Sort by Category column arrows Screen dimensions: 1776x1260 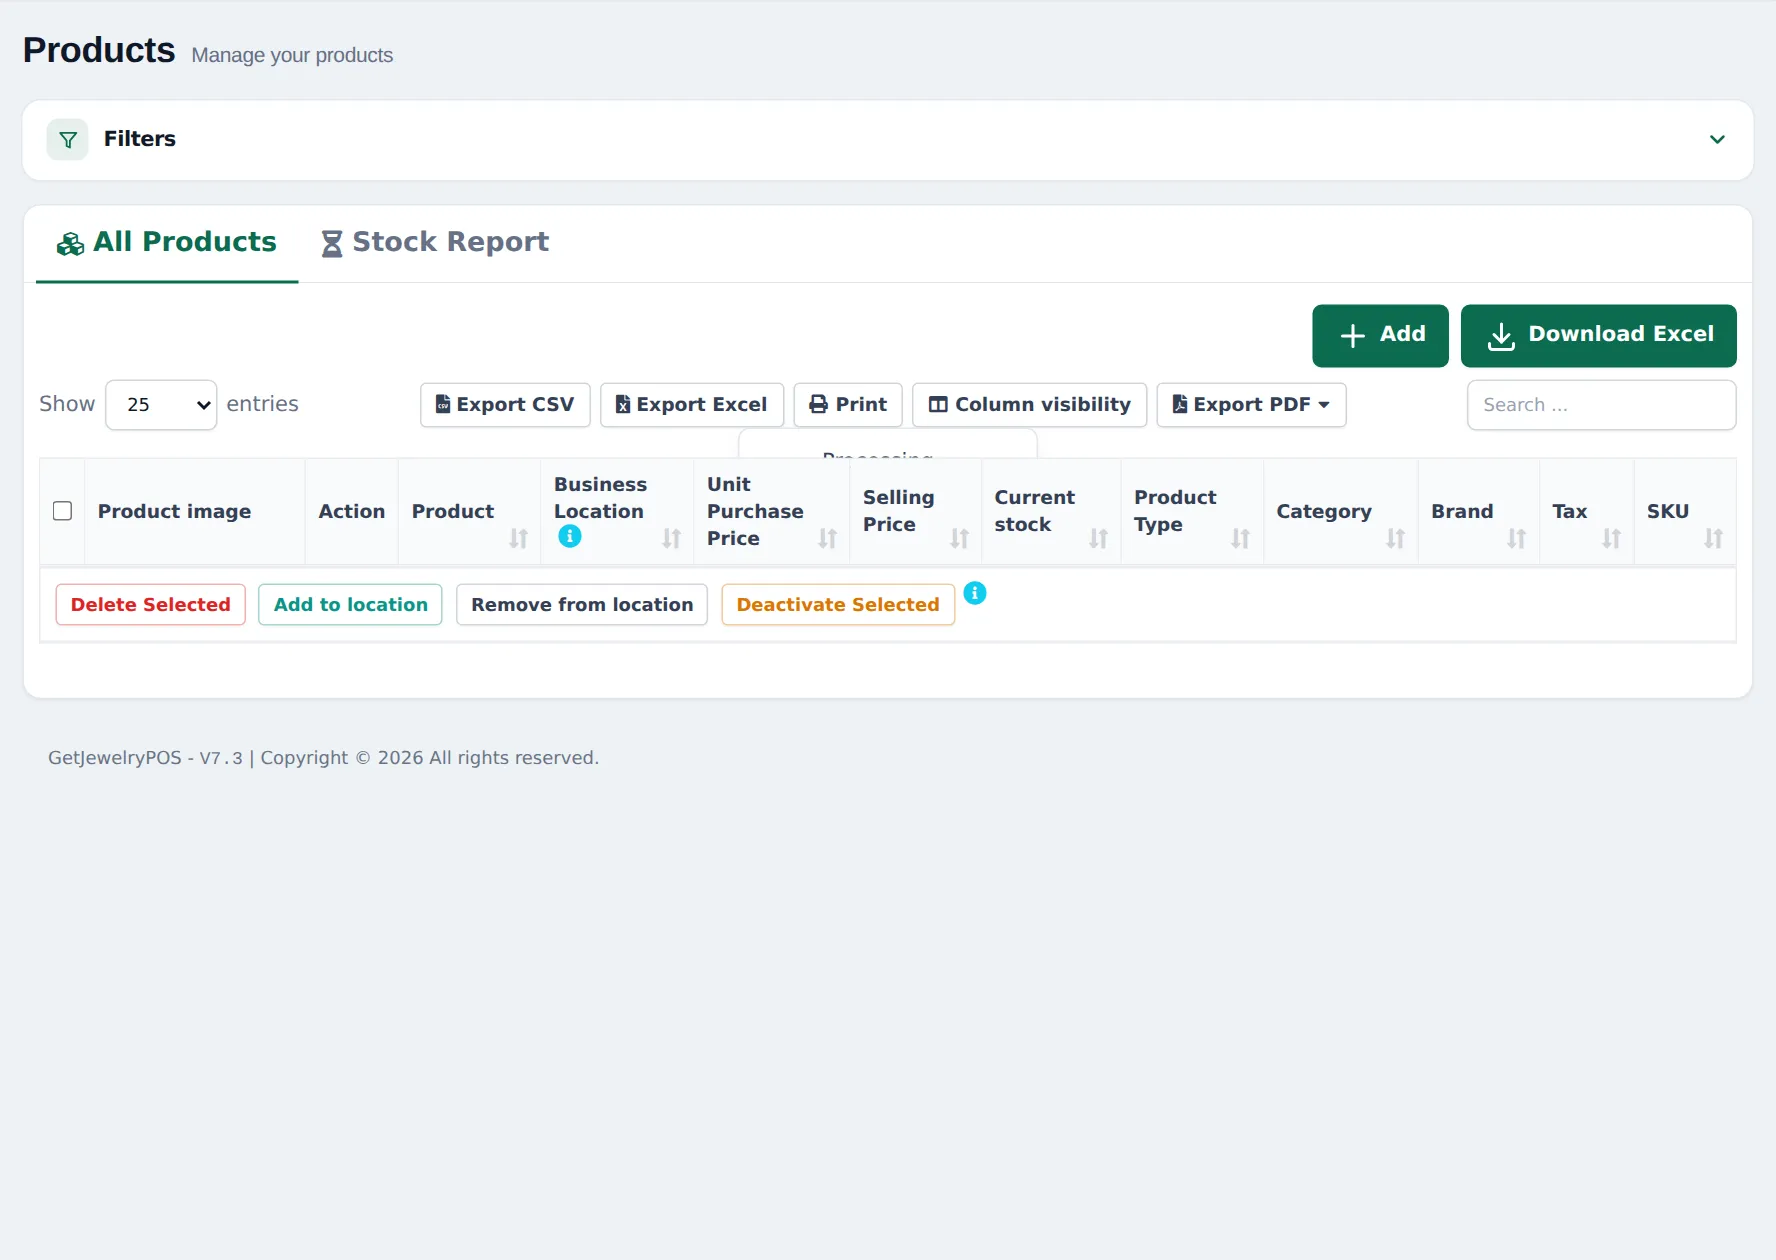coord(1395,538)
